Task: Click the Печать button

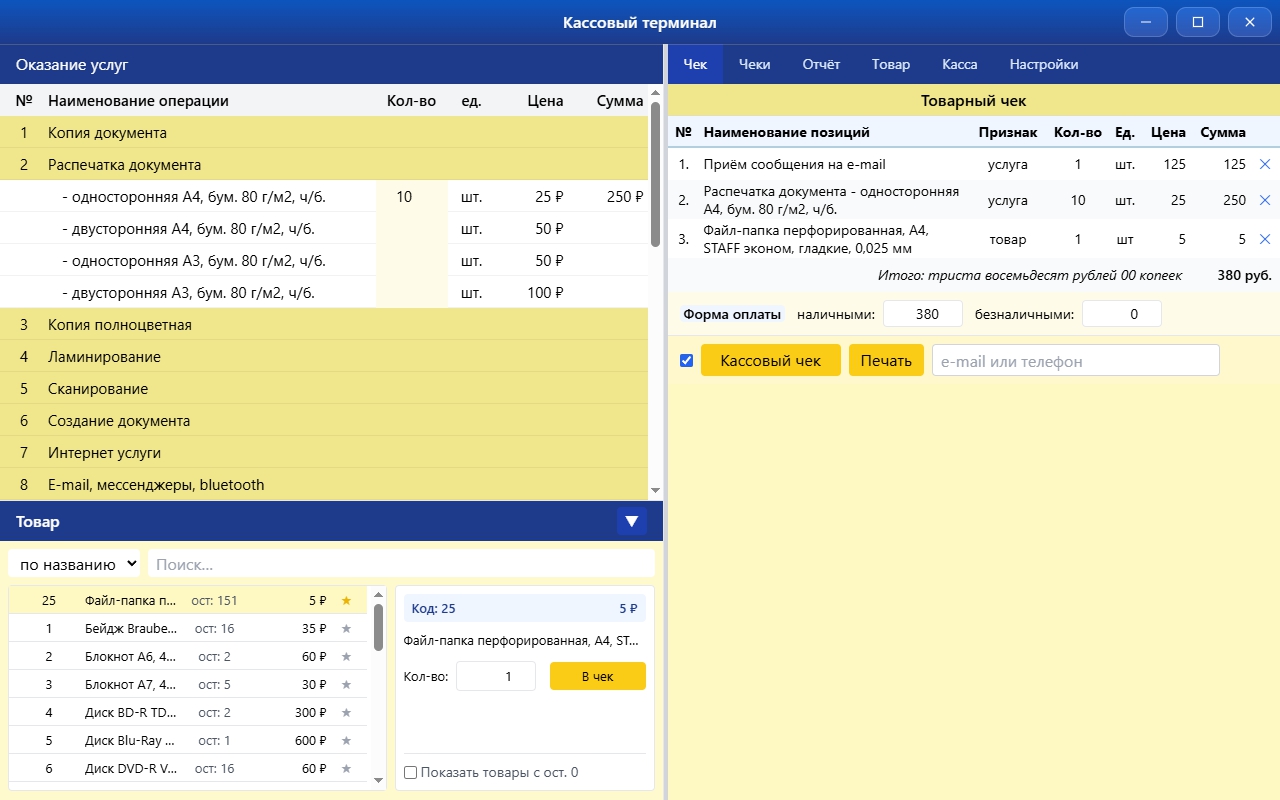Action: 886,360
